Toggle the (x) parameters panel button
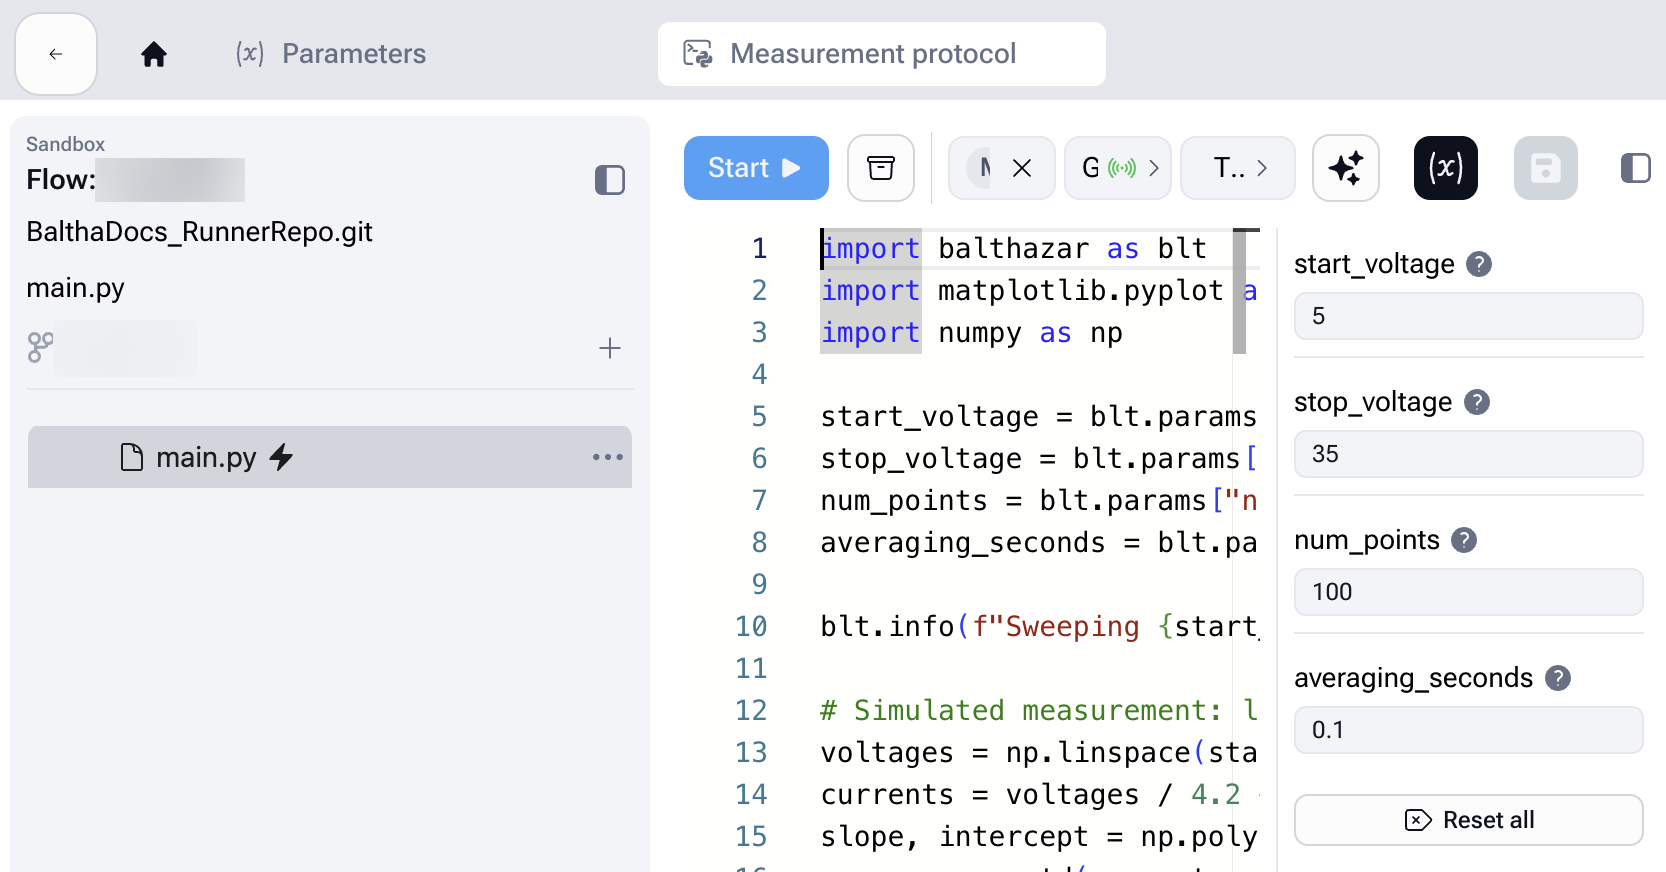The width and height of the screenshot is (1666, 872). (x=1446, y=168)
